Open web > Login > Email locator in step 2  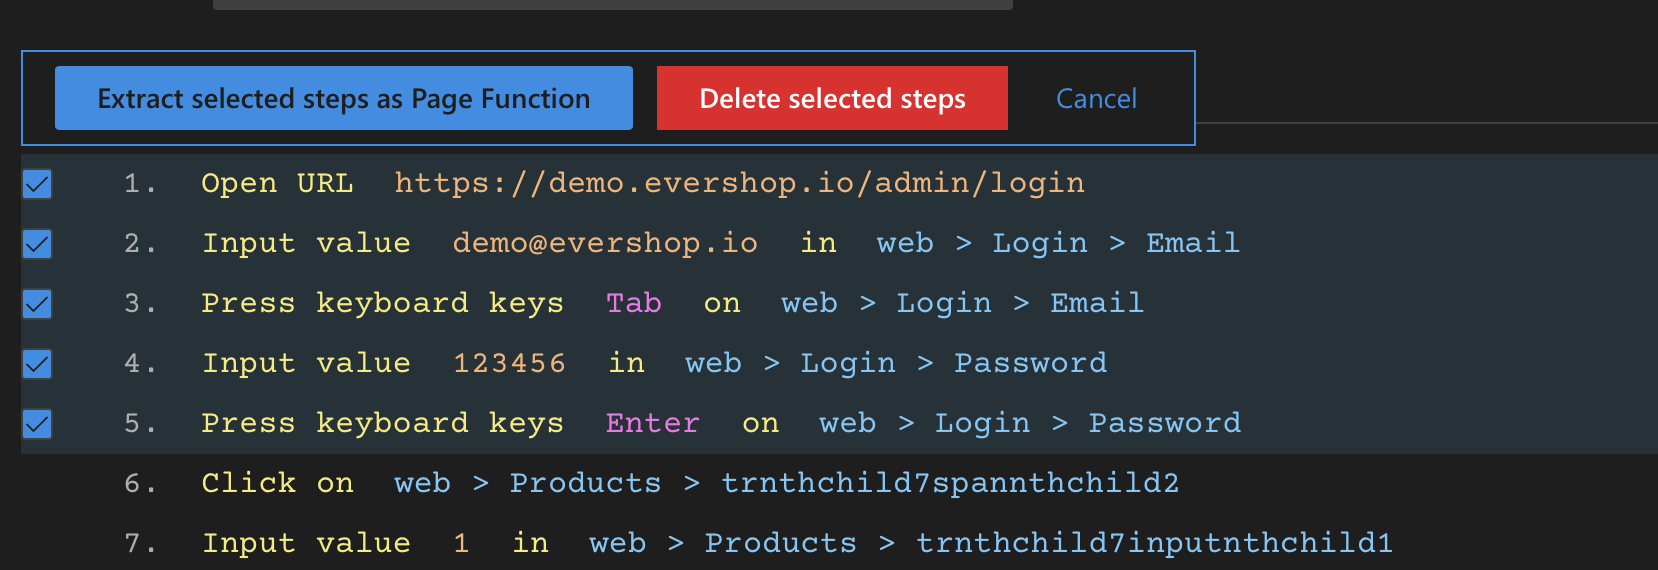(x=1058, y=243)
